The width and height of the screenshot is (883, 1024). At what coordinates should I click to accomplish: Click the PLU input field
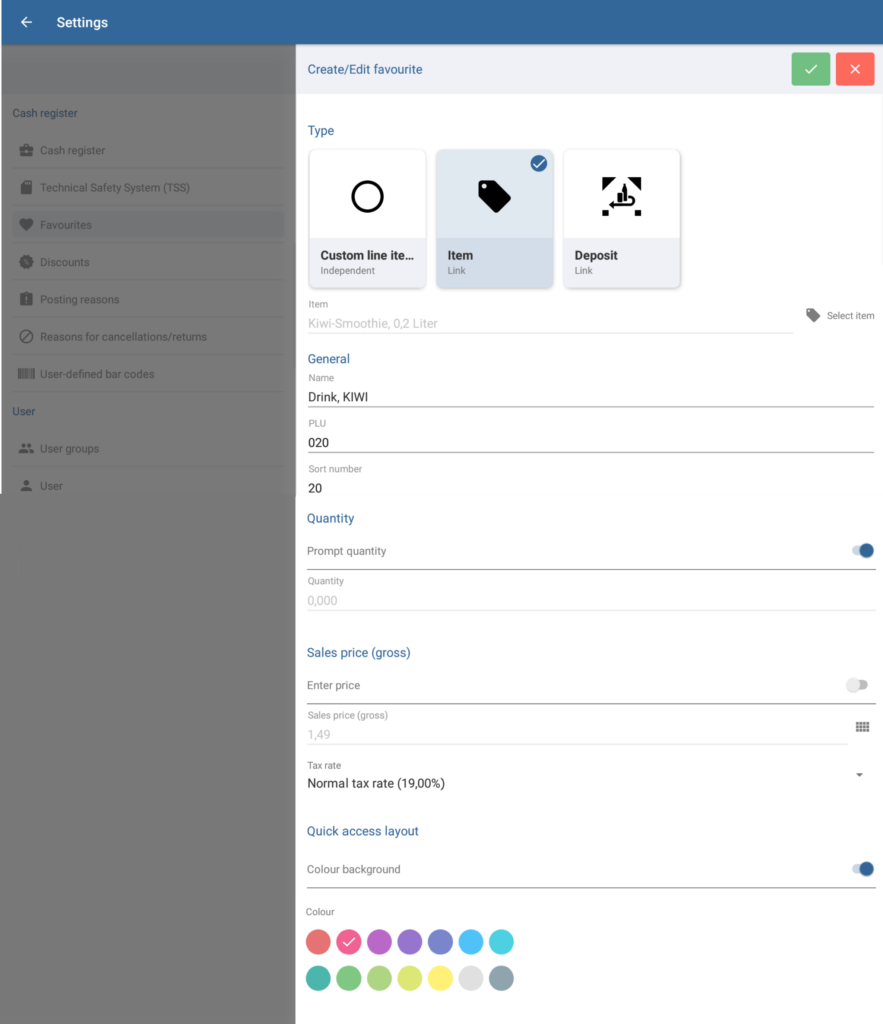tap(590, 442)
